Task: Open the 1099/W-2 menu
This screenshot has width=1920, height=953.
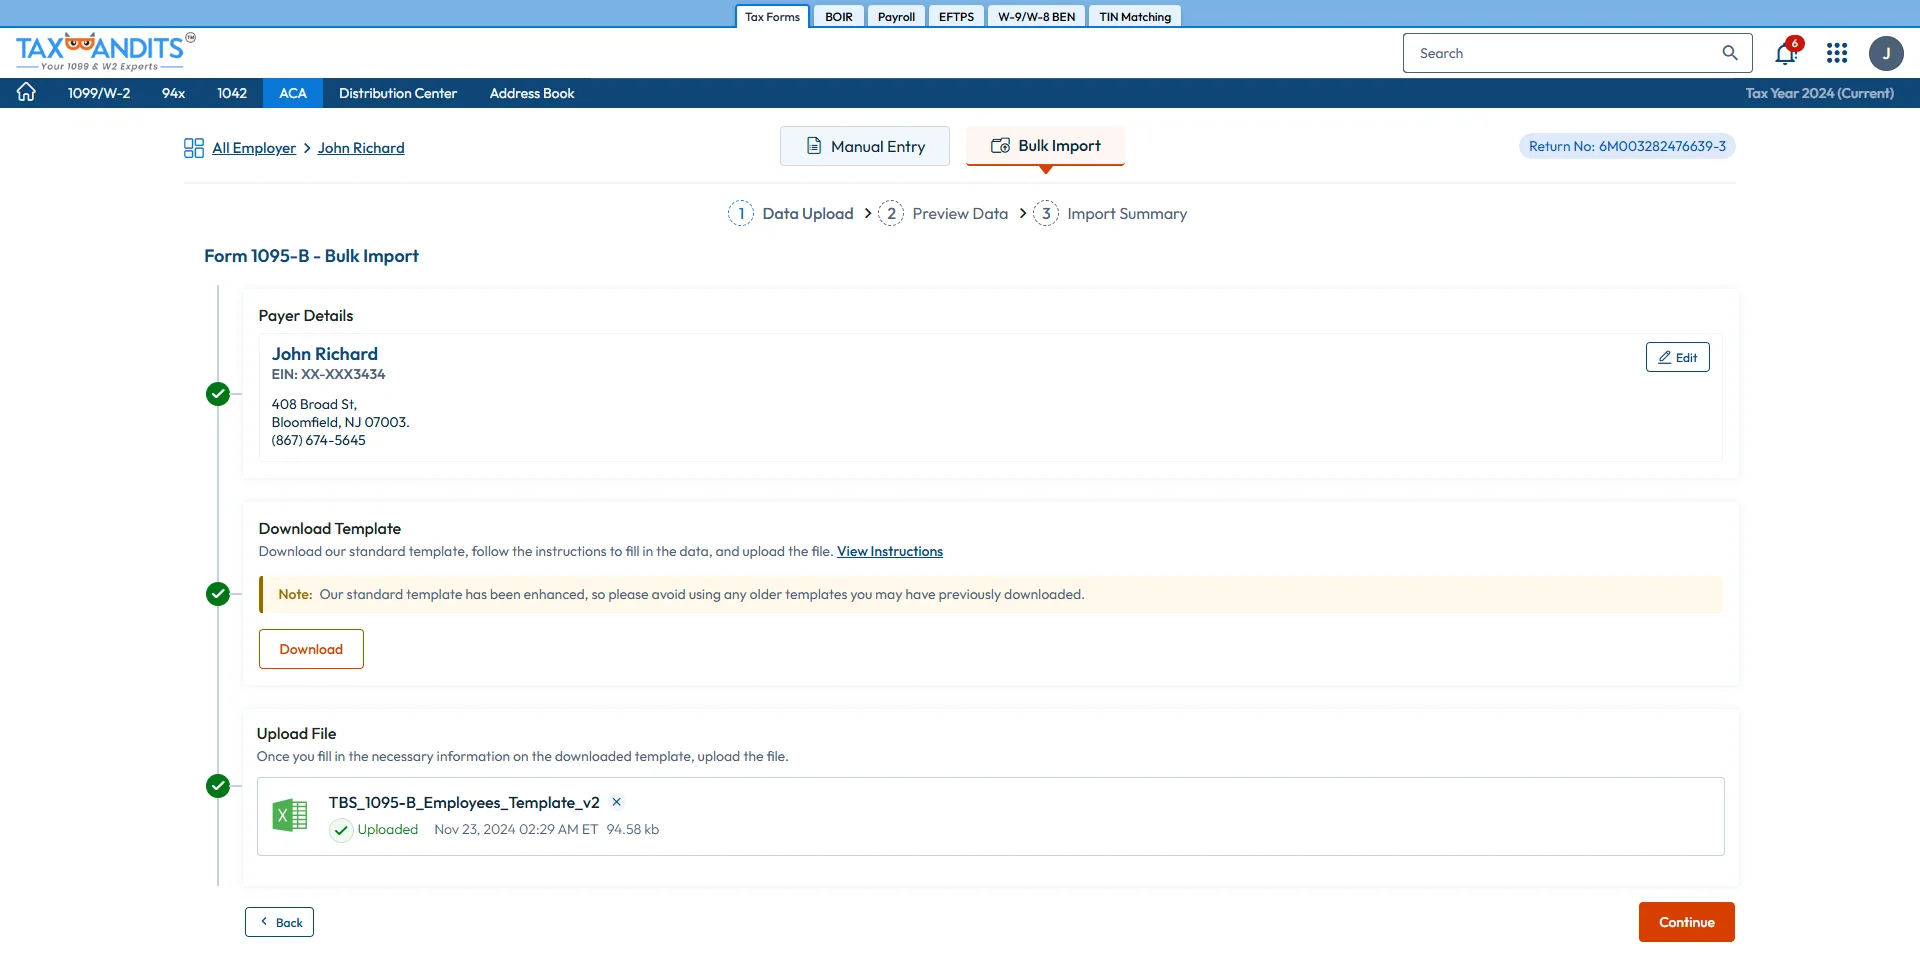Action: pos(99,93)
